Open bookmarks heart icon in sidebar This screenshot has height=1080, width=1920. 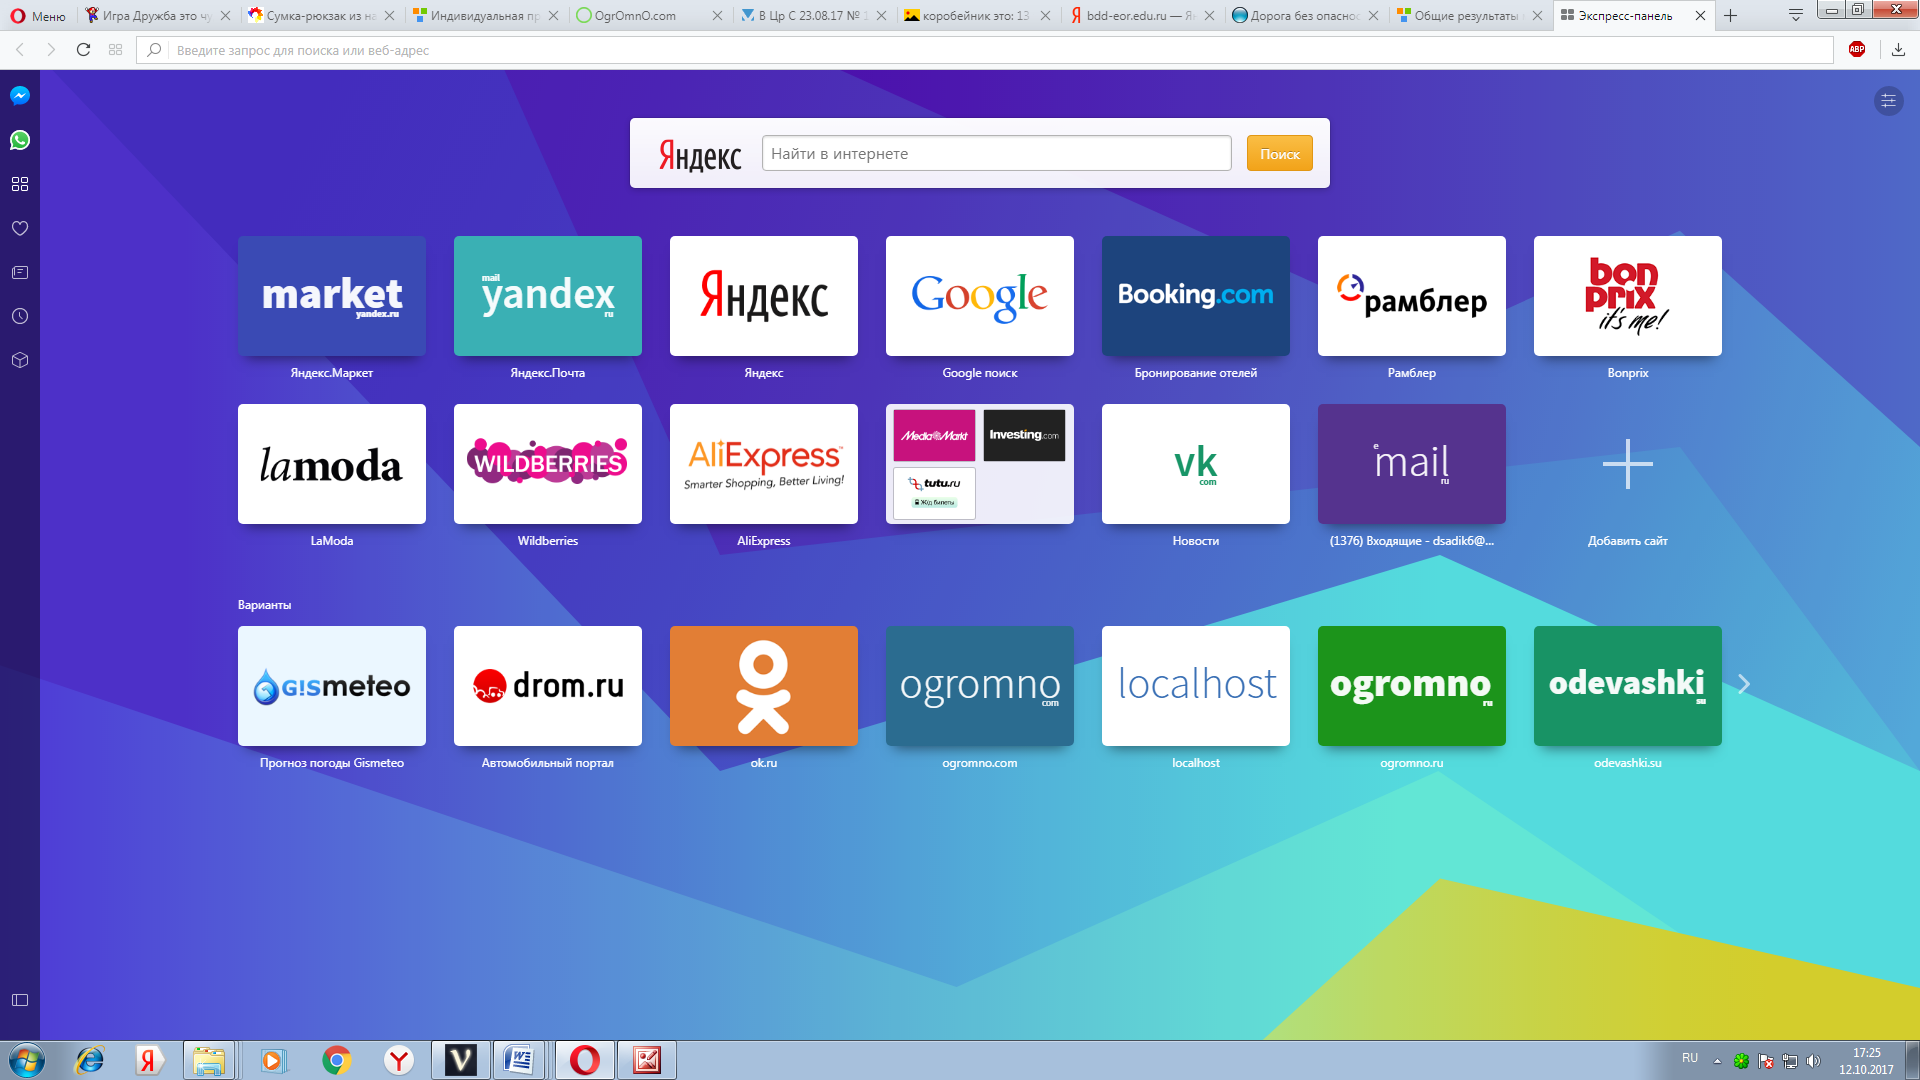tap(20, 228)
